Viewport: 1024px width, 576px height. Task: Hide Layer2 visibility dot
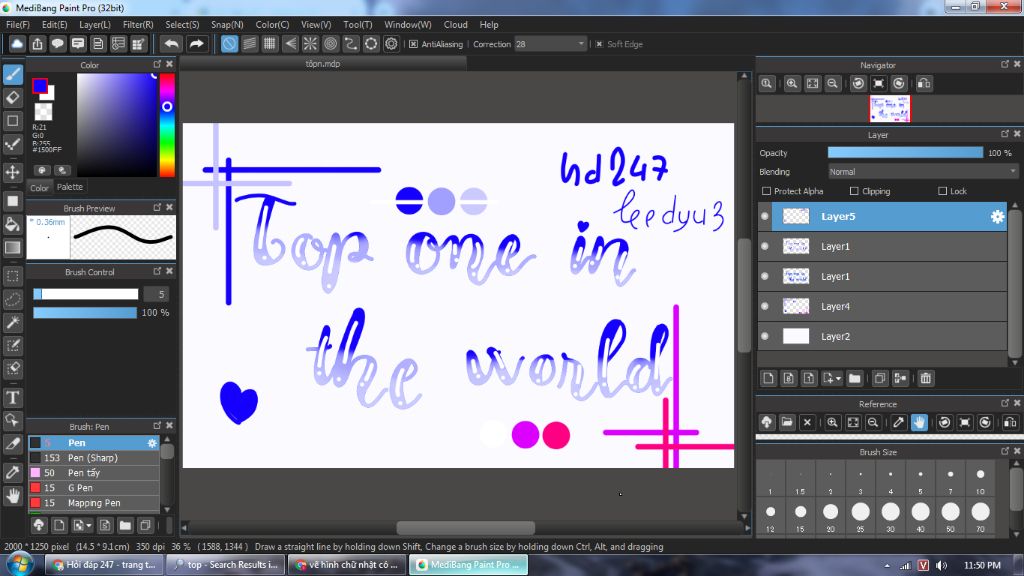[765, 336]
